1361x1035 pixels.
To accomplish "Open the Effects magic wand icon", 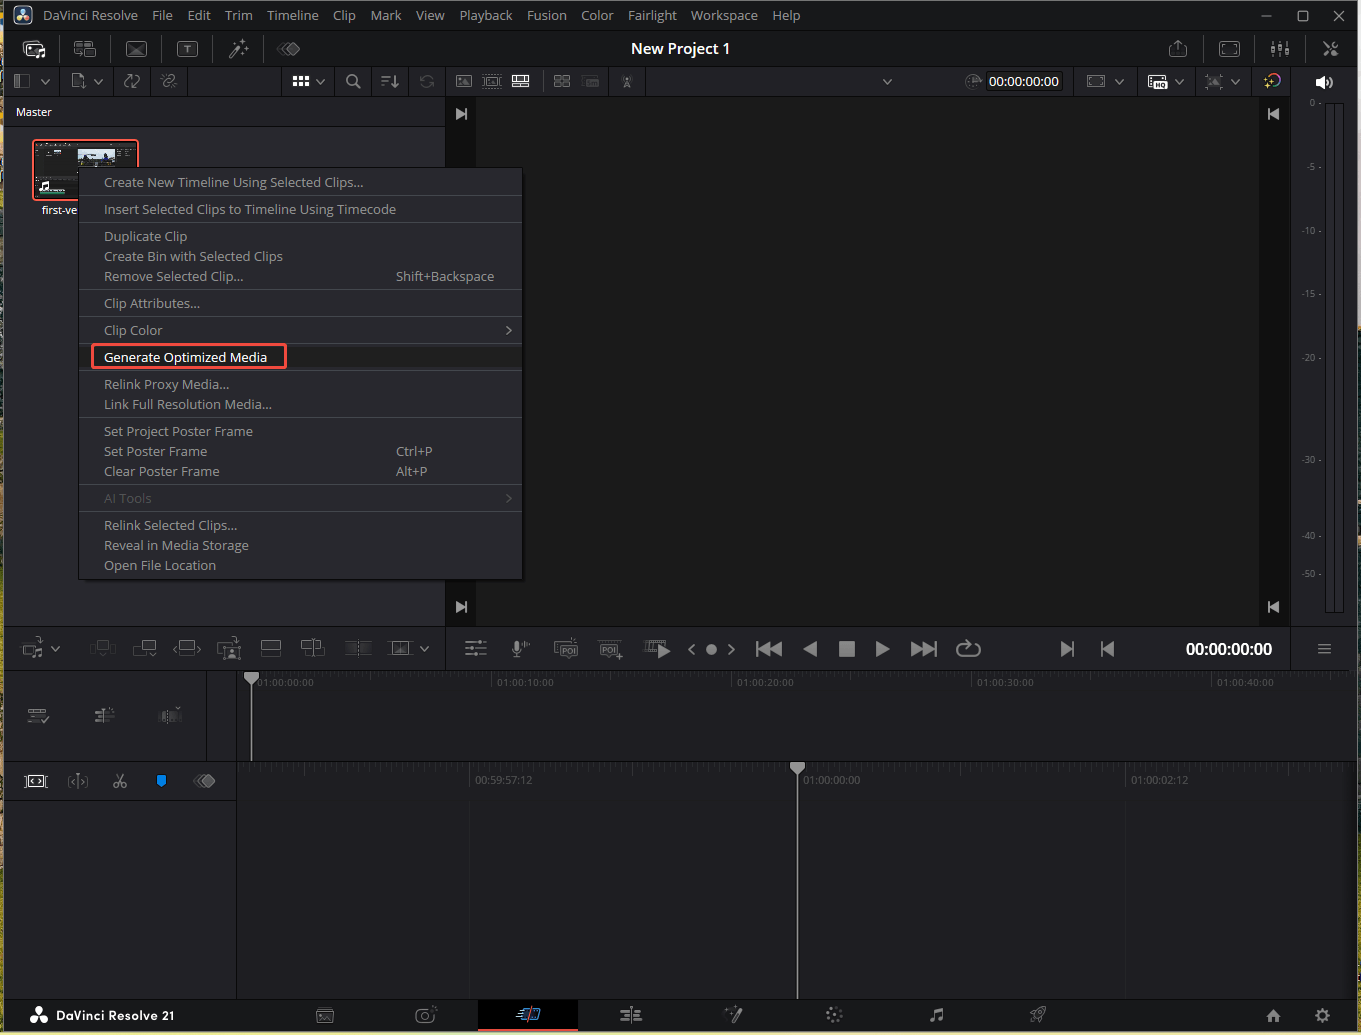I will click(x=239, y=49).
